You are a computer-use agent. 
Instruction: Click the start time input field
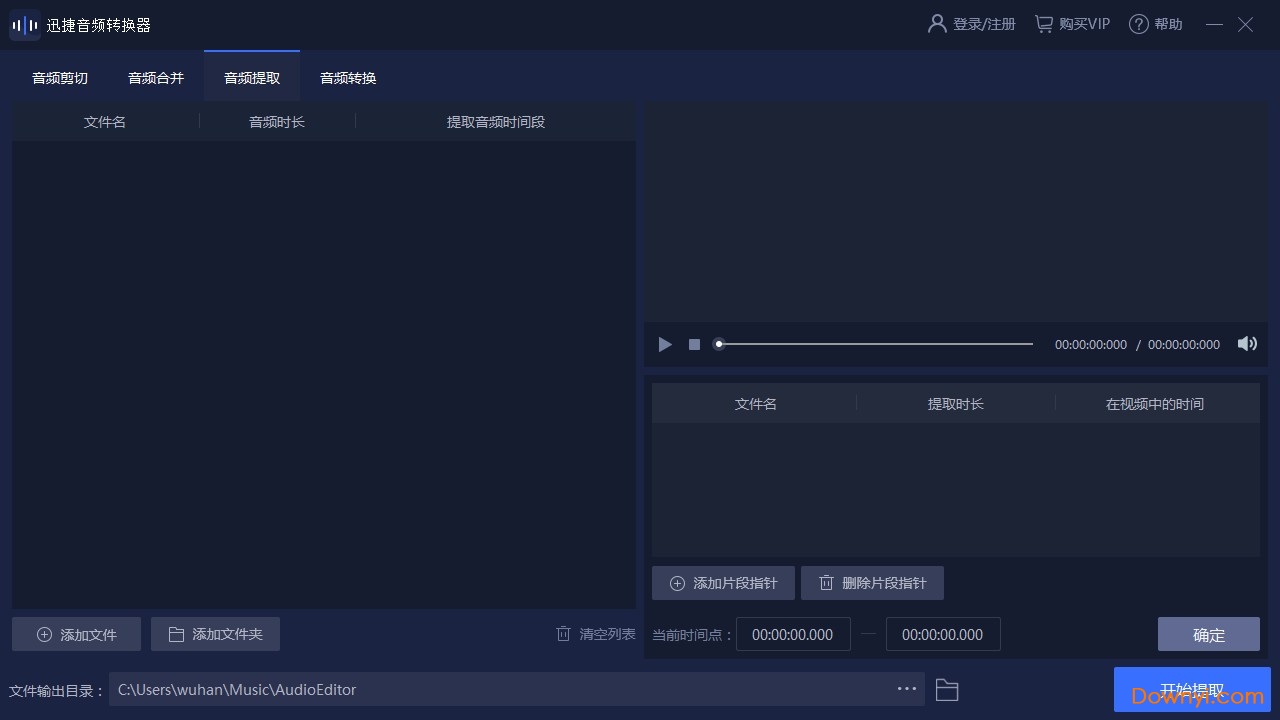[x=793, y=633]
